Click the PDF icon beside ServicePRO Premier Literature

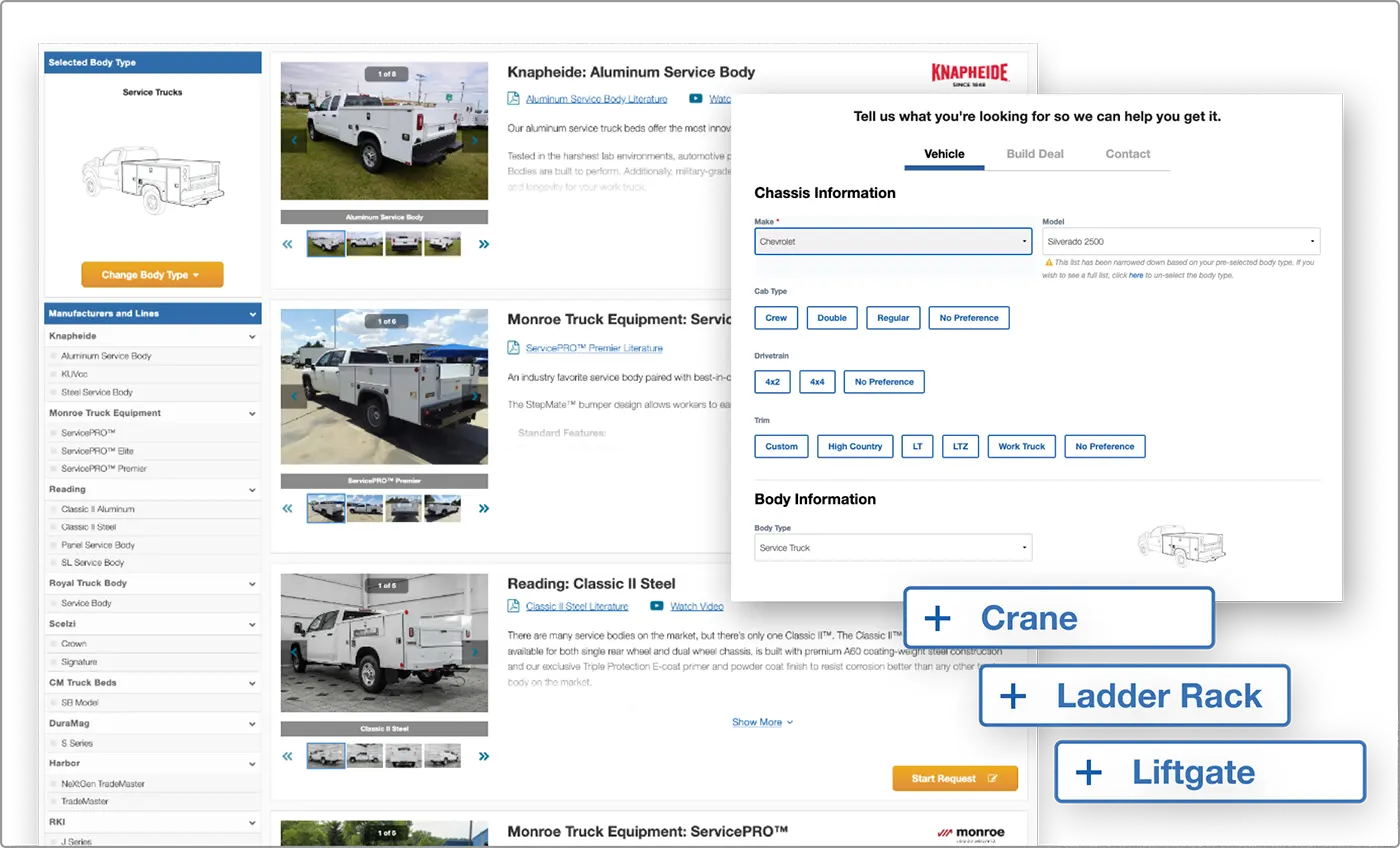pyautogui.click(x=513, y=348)
